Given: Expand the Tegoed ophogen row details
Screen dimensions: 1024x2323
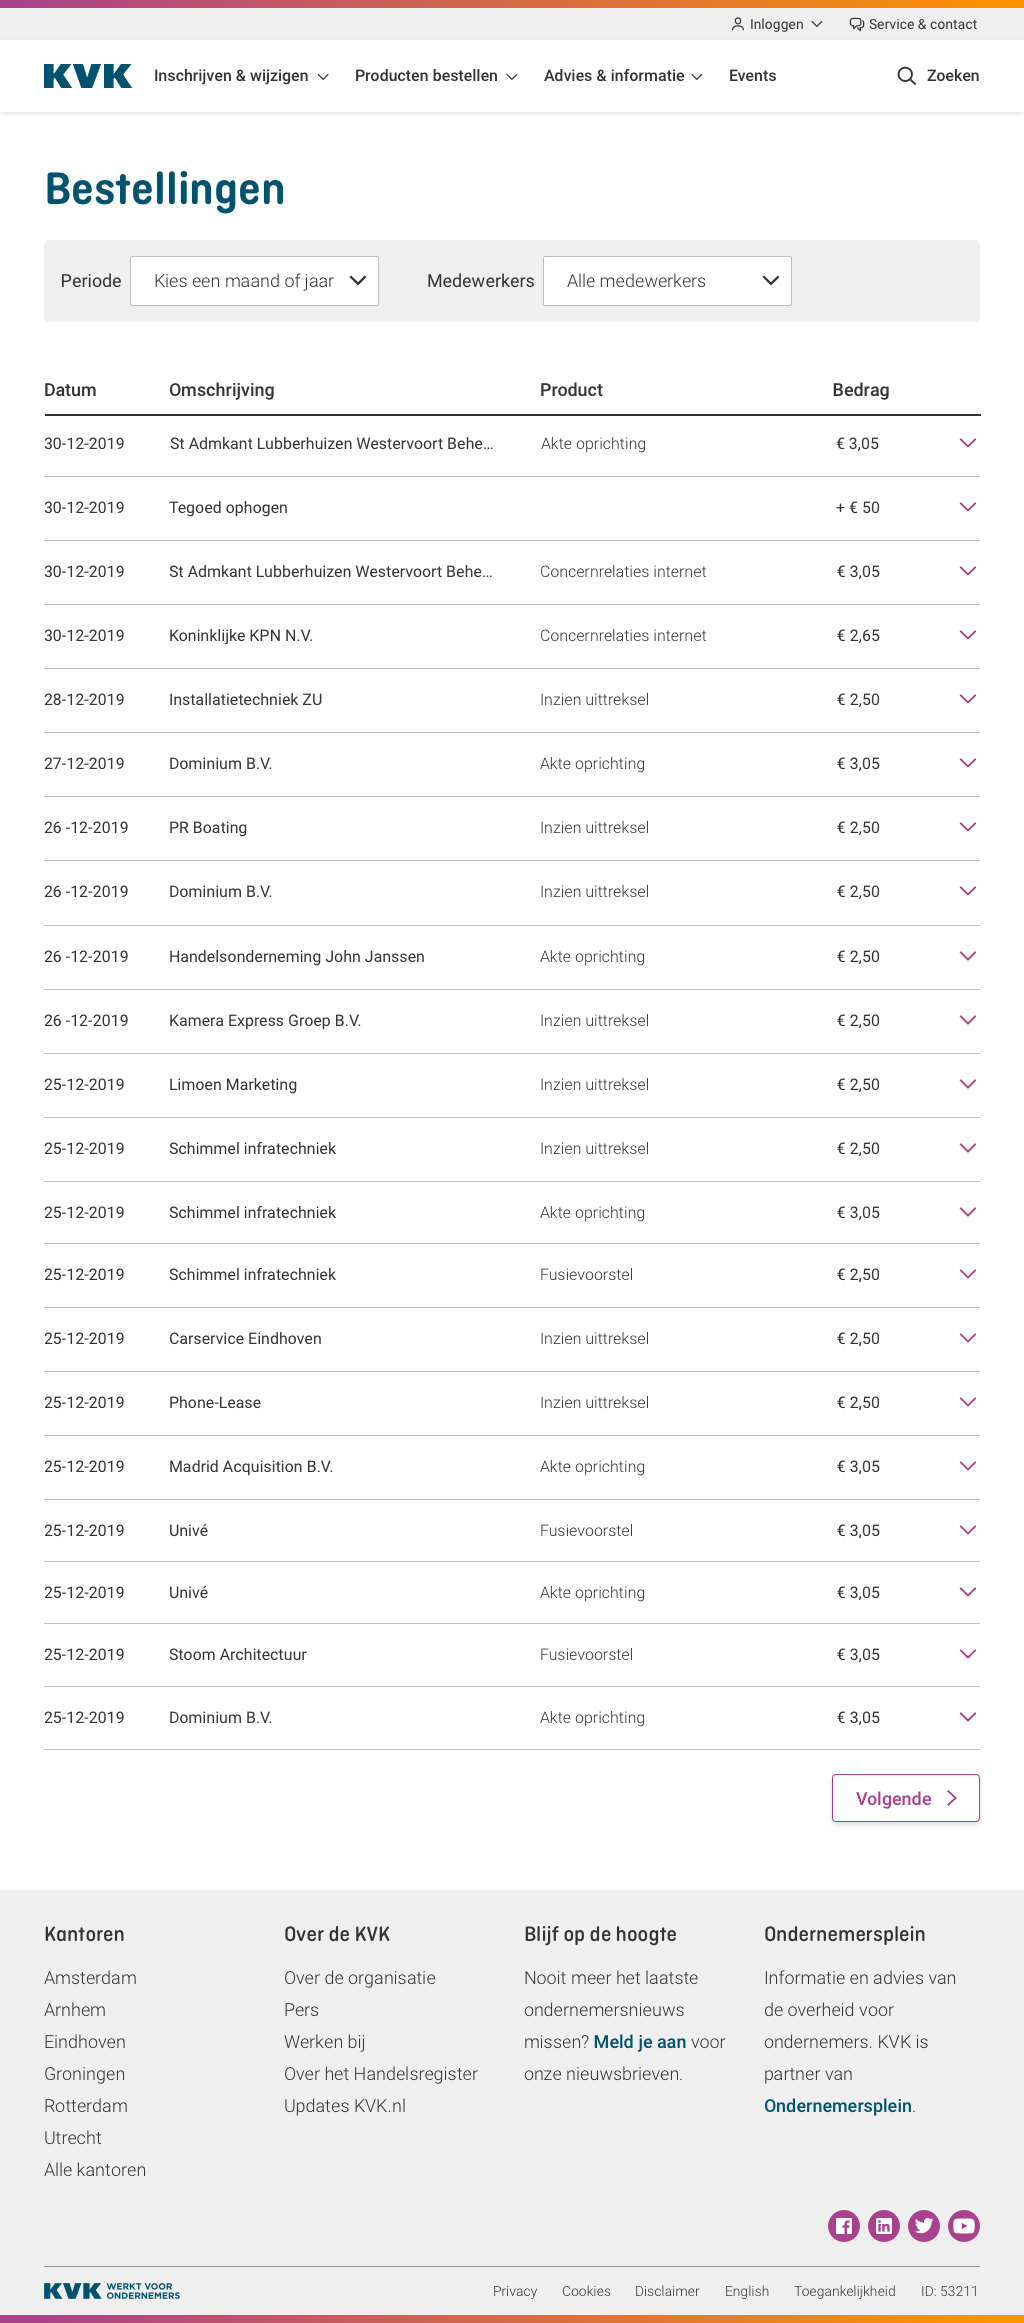Looking at the screenshot, I should 967,507.
